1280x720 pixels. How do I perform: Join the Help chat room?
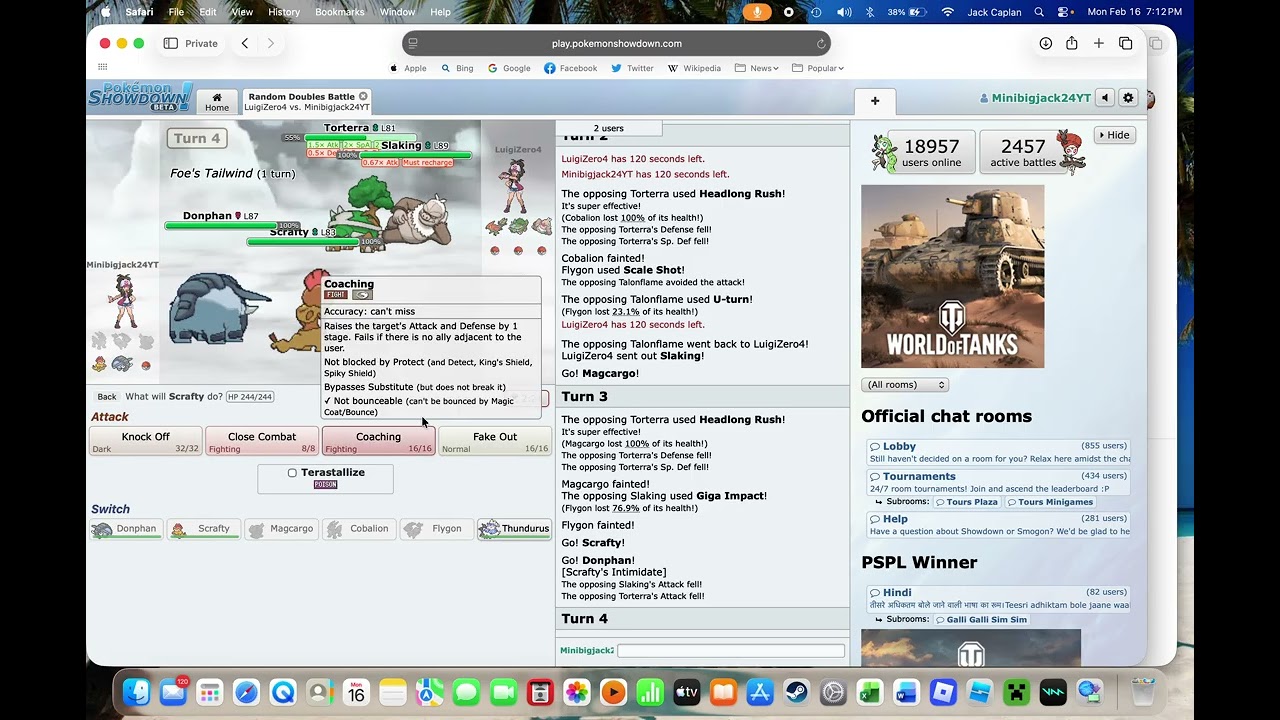(x=998, y=525)
